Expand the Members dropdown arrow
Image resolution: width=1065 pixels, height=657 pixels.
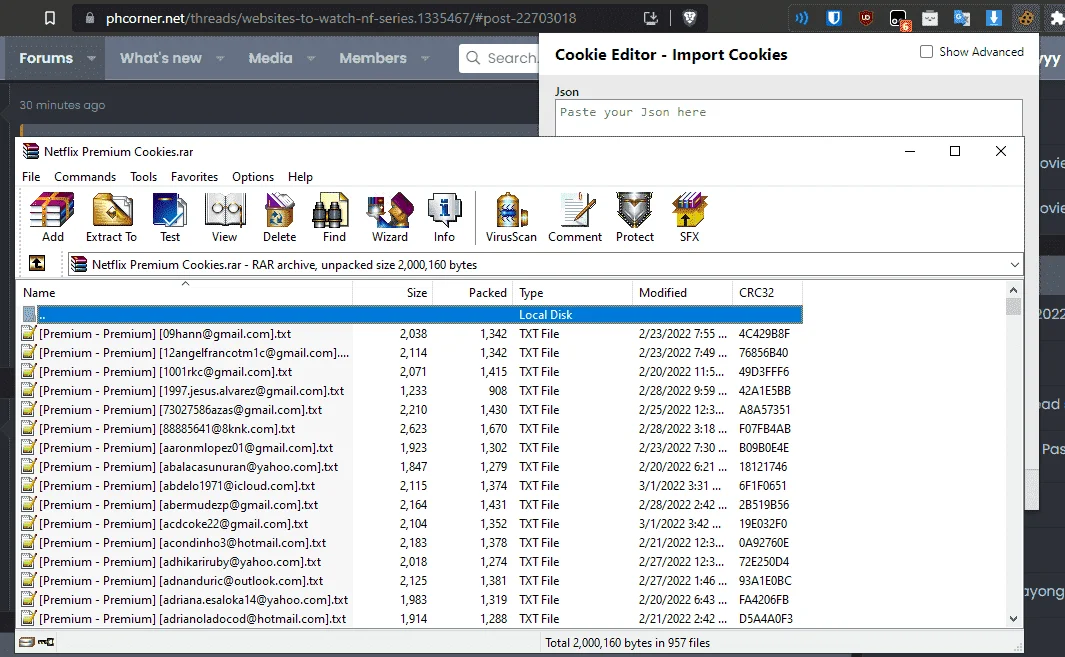click(x=425, y=58)
